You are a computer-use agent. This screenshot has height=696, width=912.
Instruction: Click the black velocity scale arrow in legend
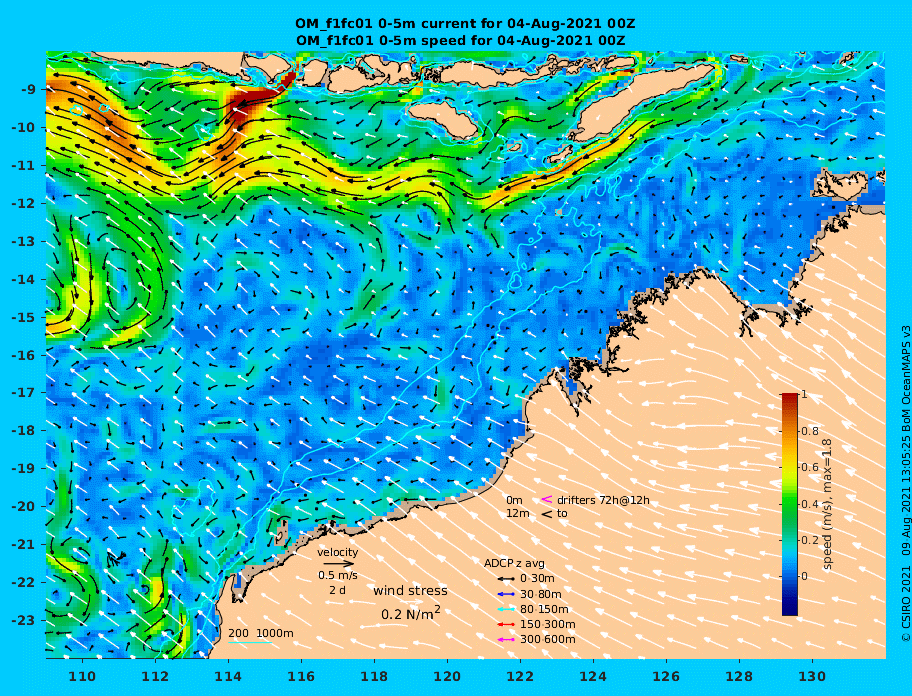pyautogui.click(x=339, y=563)
